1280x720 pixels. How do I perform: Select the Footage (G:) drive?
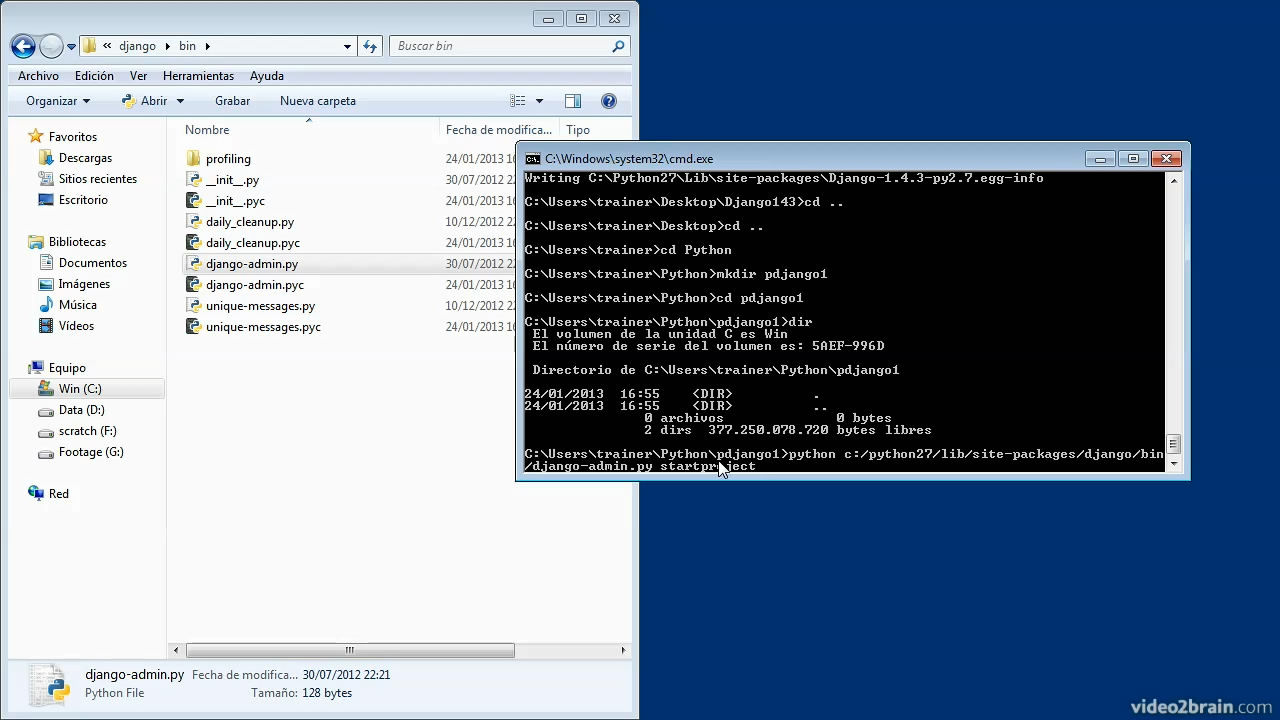pos(91,452)
